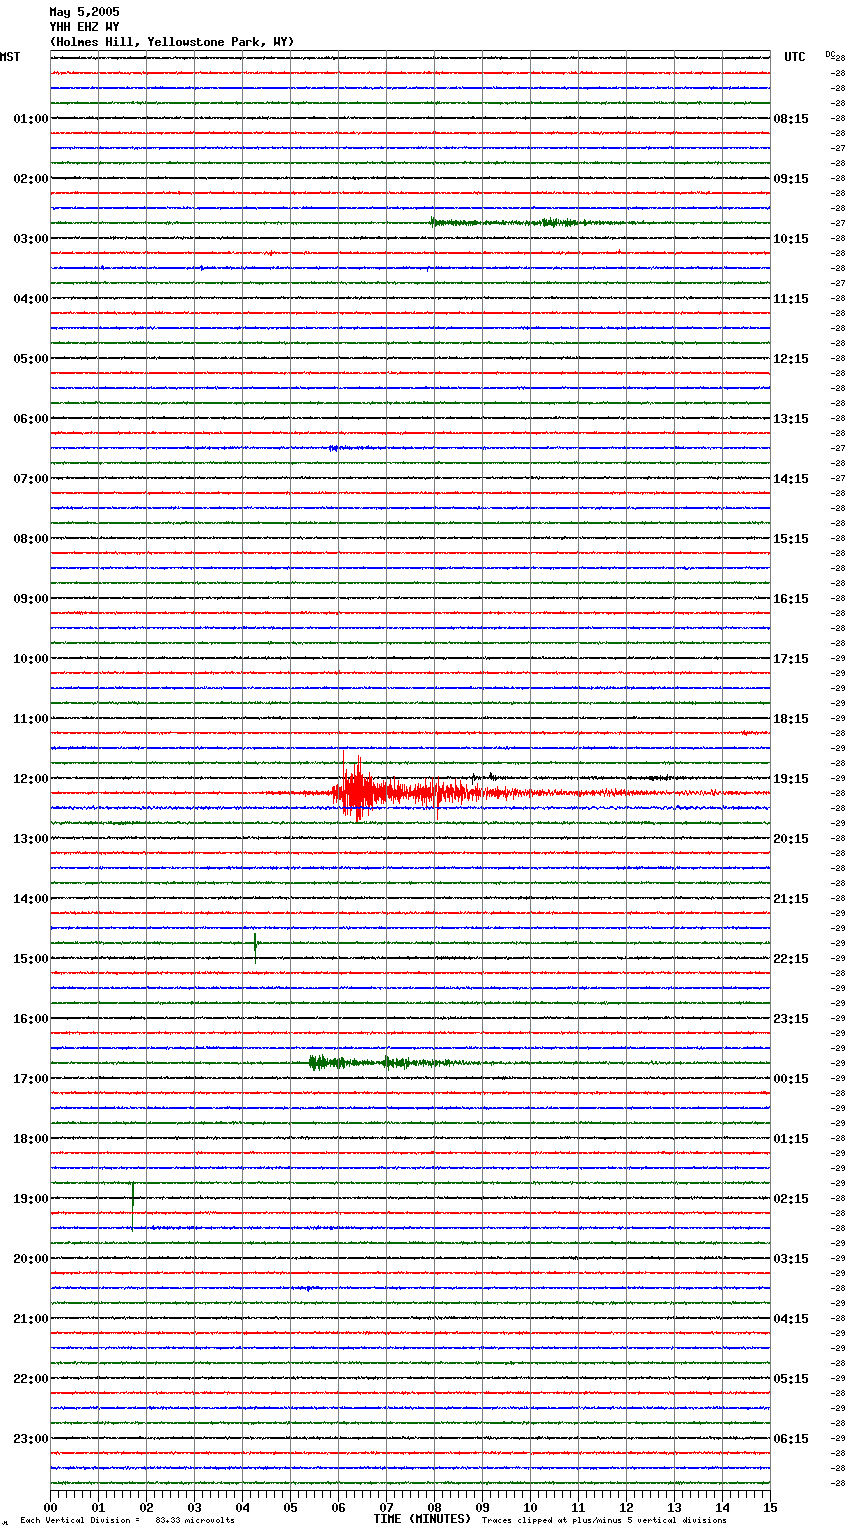
Task: Select the 16:00 MST time label
Action: click(31, 1019)
